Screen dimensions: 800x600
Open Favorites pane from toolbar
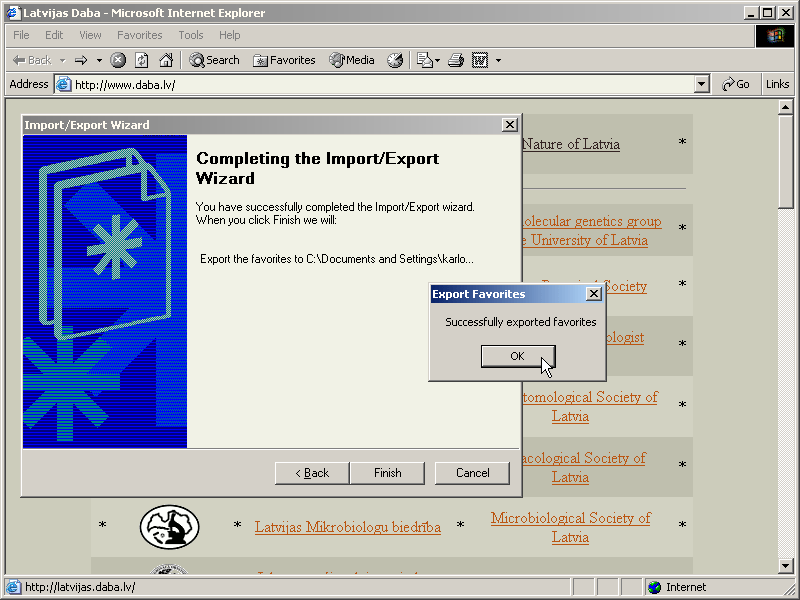284,60
